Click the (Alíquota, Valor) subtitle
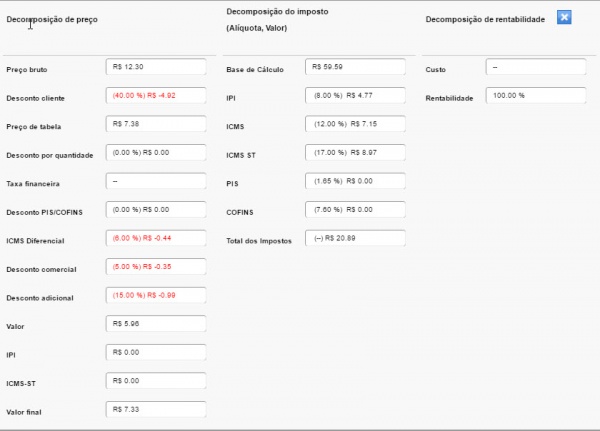This screenshot has width=600, height=431. (x=257, y=28)
